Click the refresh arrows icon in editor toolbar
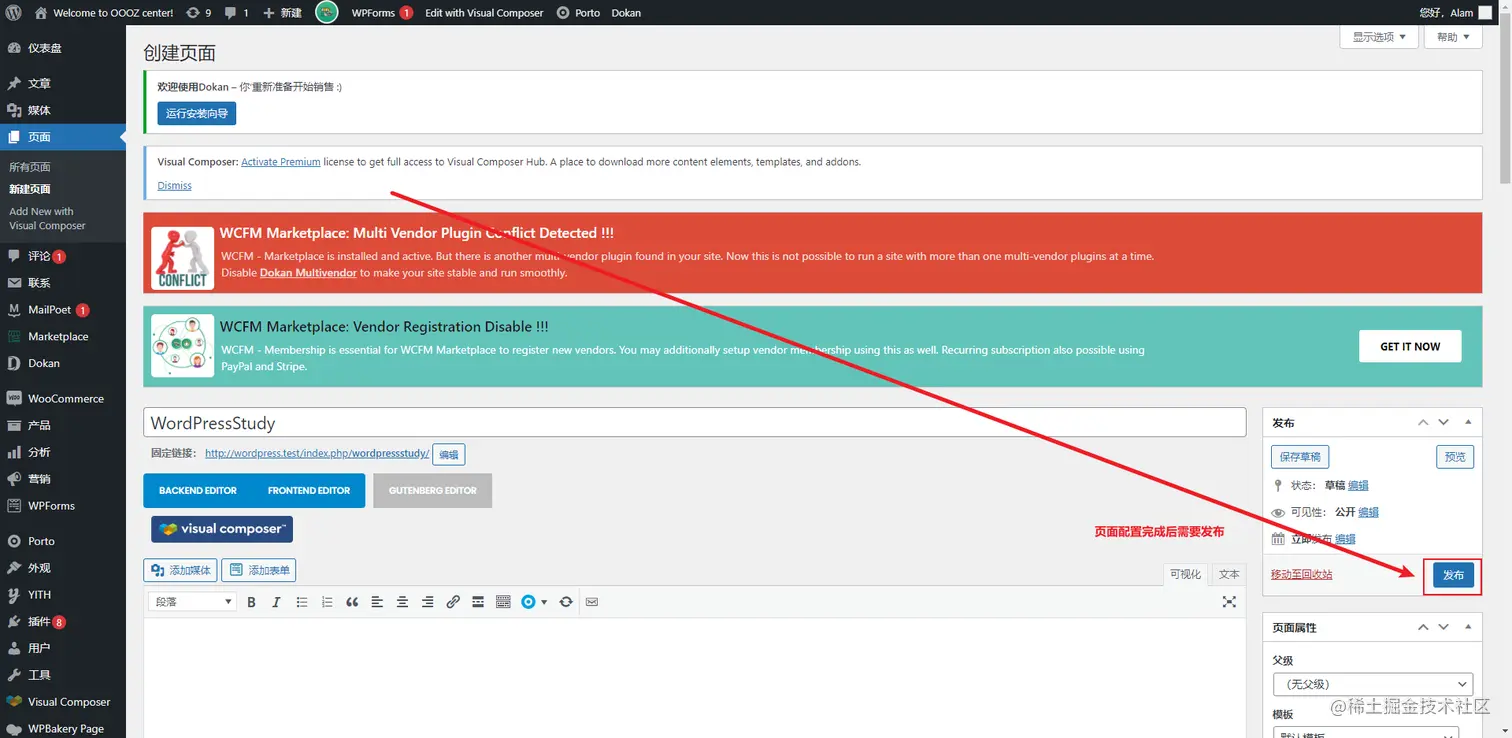Image resolution: width=1512 pixels, height=738 pixels. pos(566,602)
